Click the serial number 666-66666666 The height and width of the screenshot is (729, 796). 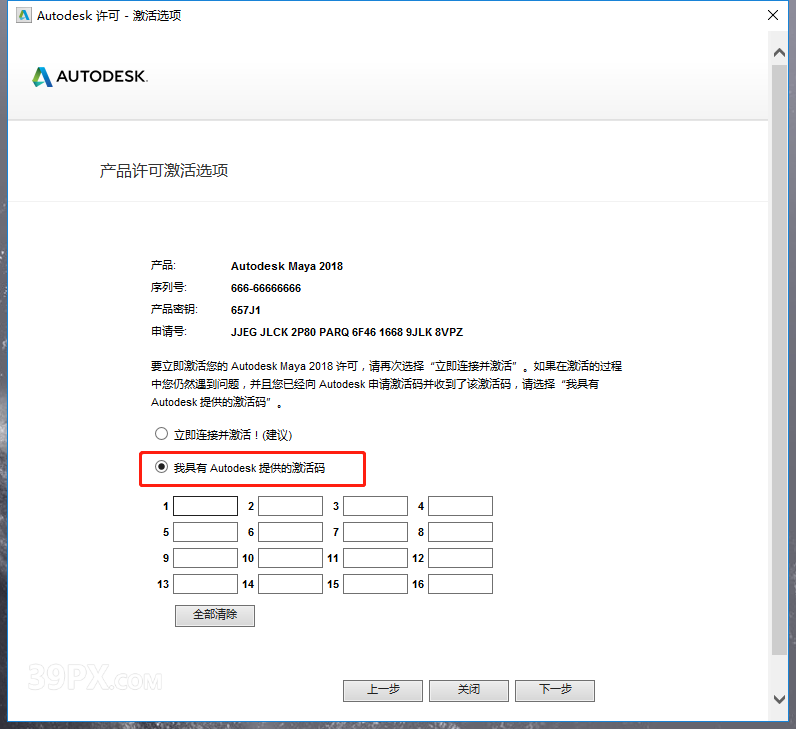266,288
